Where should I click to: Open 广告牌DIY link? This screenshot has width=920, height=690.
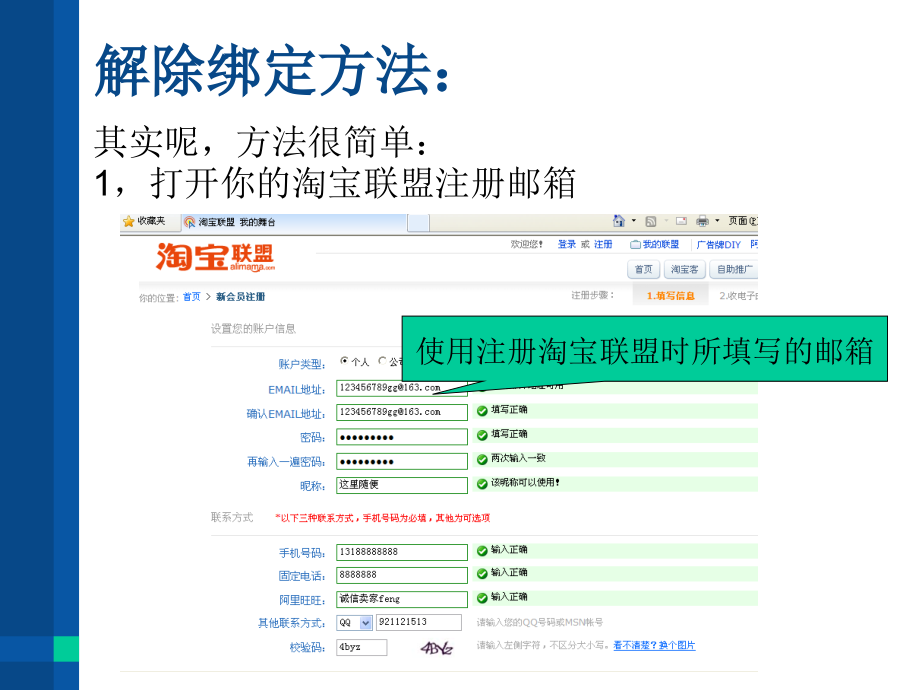tap(718, 245)
